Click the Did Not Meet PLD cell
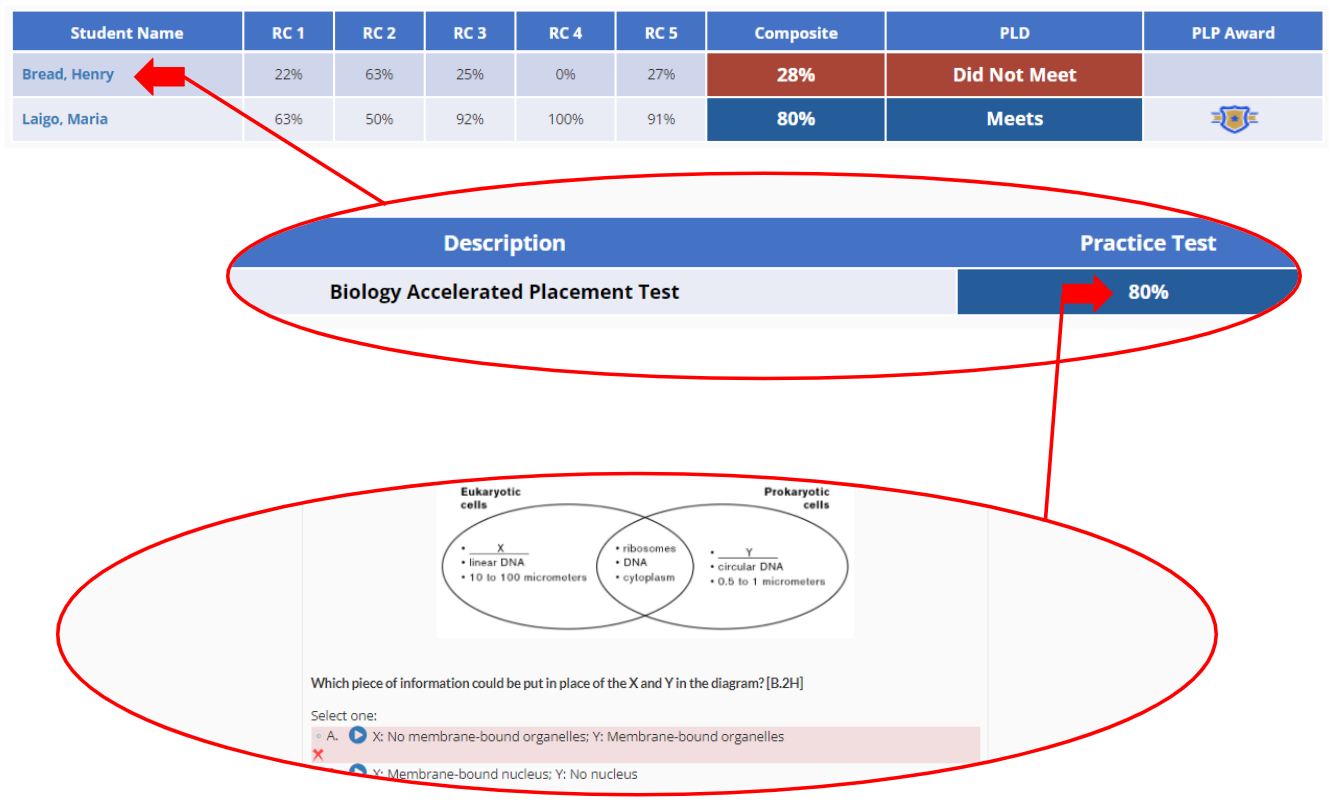The width and height of the screenshot is (1332, 811). [1014, 75]
